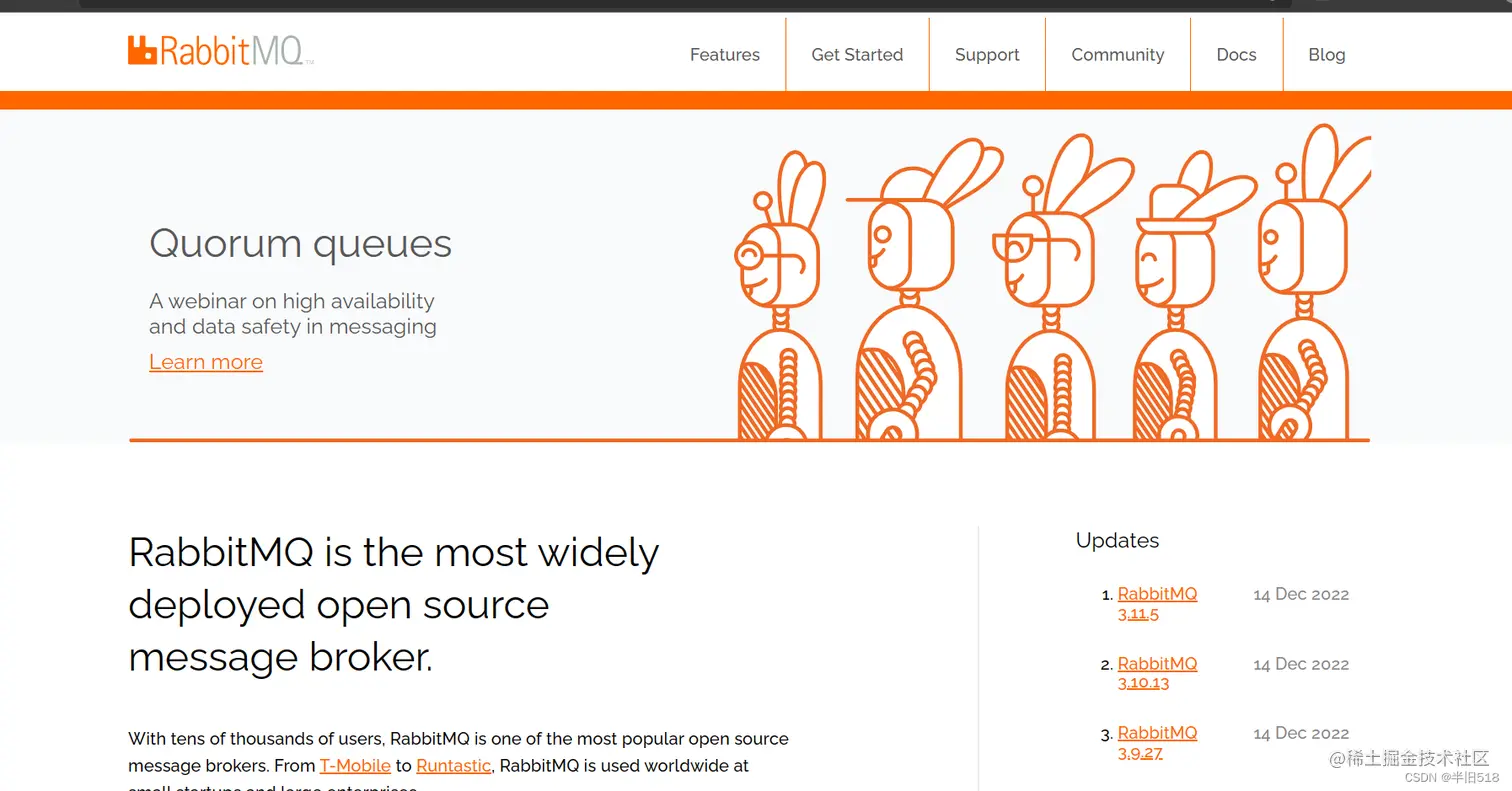Click the Updates sidebar heading
This screenshot has width=1512, height=791.
(1117, 540)
